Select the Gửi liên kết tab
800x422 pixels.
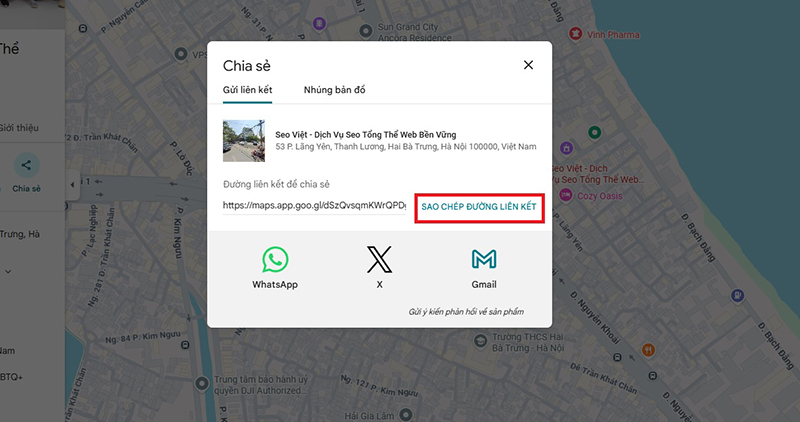pyautogui.click(x=247, y=90)
